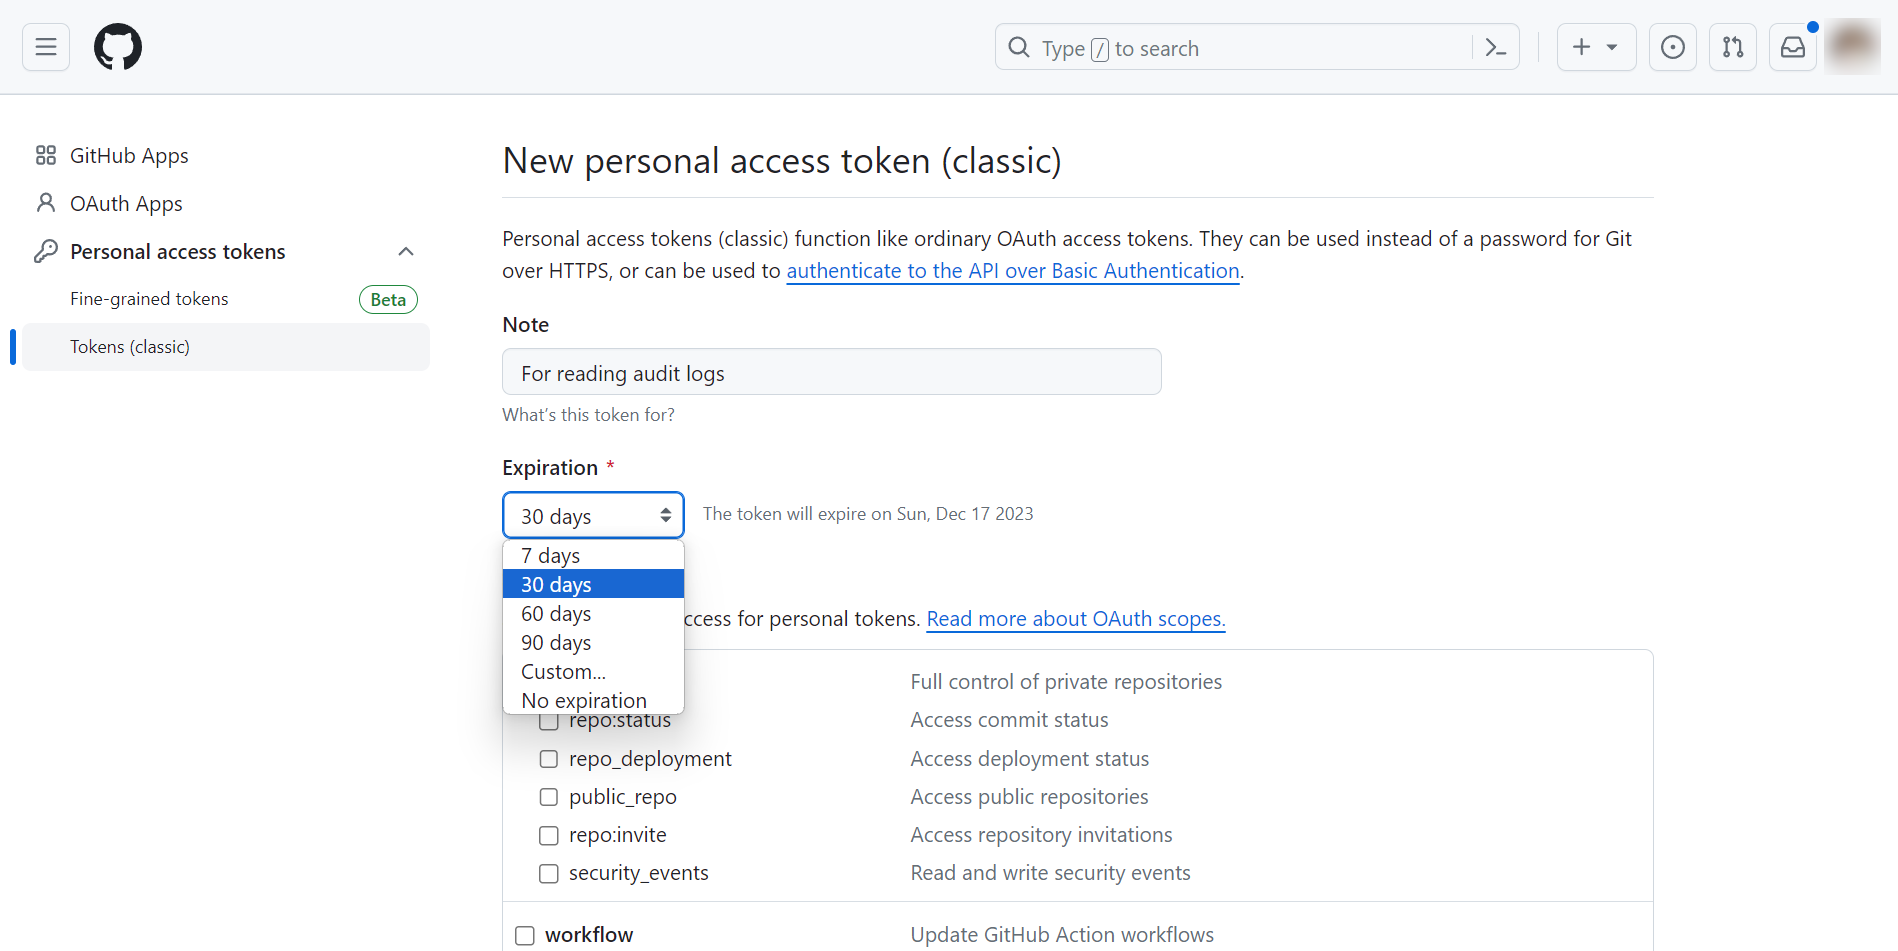Select 60 days token expiration
1898x951 pixels.
[555, 613]
